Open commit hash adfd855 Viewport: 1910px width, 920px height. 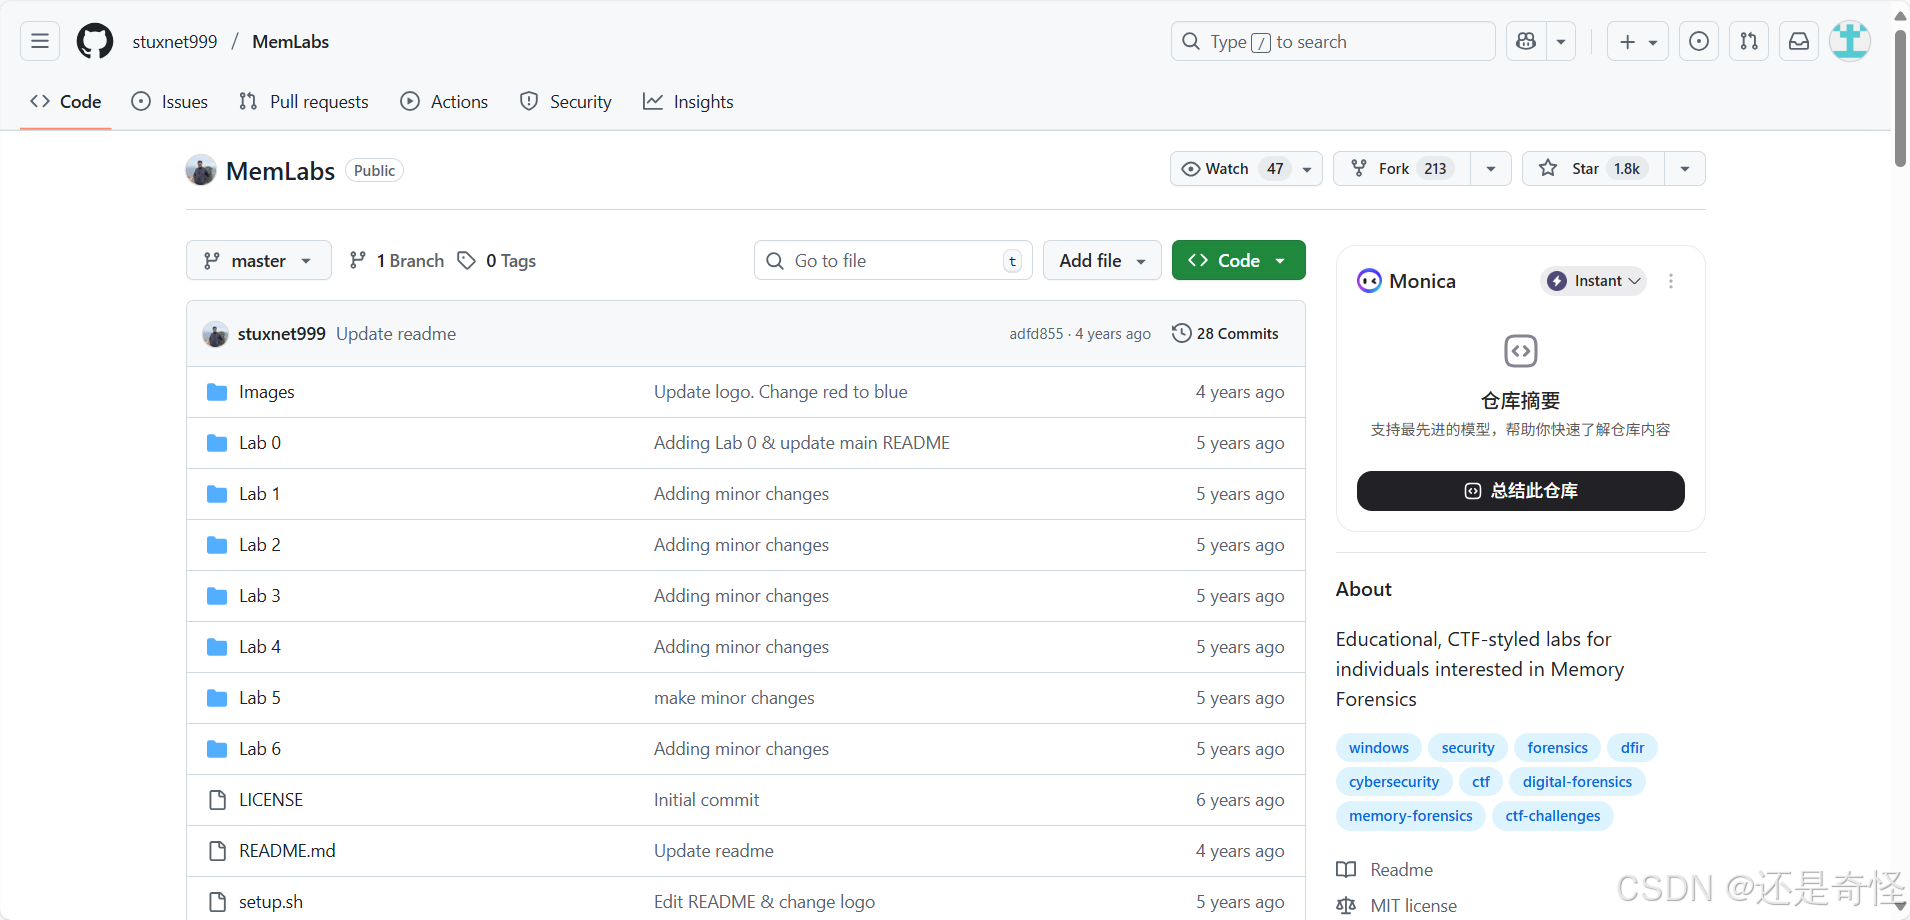(1036, 334)
